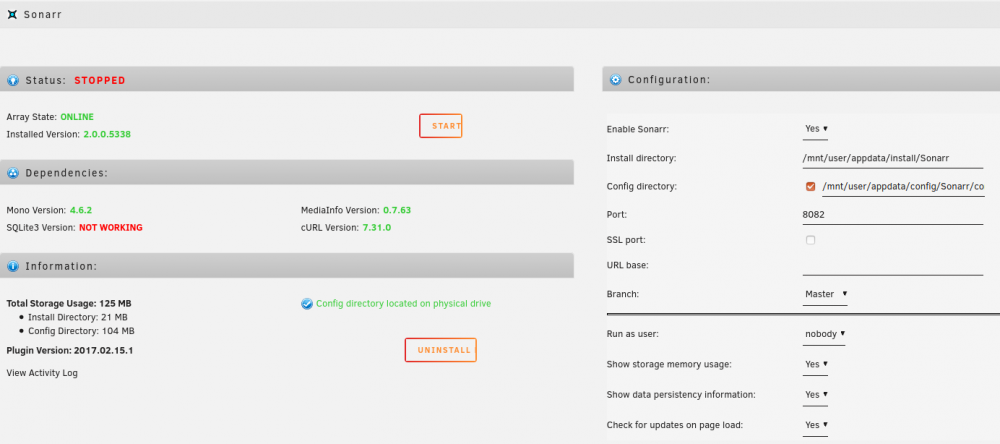This screenshot has width=1000, height=444.
Task: Open the Branch Master dropdown
Action: pos(825,294)
